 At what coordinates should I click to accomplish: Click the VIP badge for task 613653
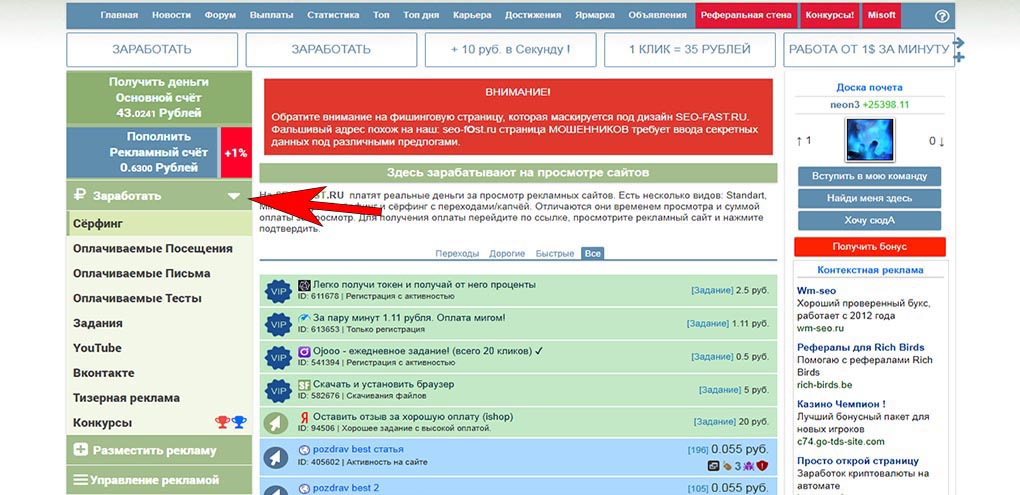pos(278,324)
